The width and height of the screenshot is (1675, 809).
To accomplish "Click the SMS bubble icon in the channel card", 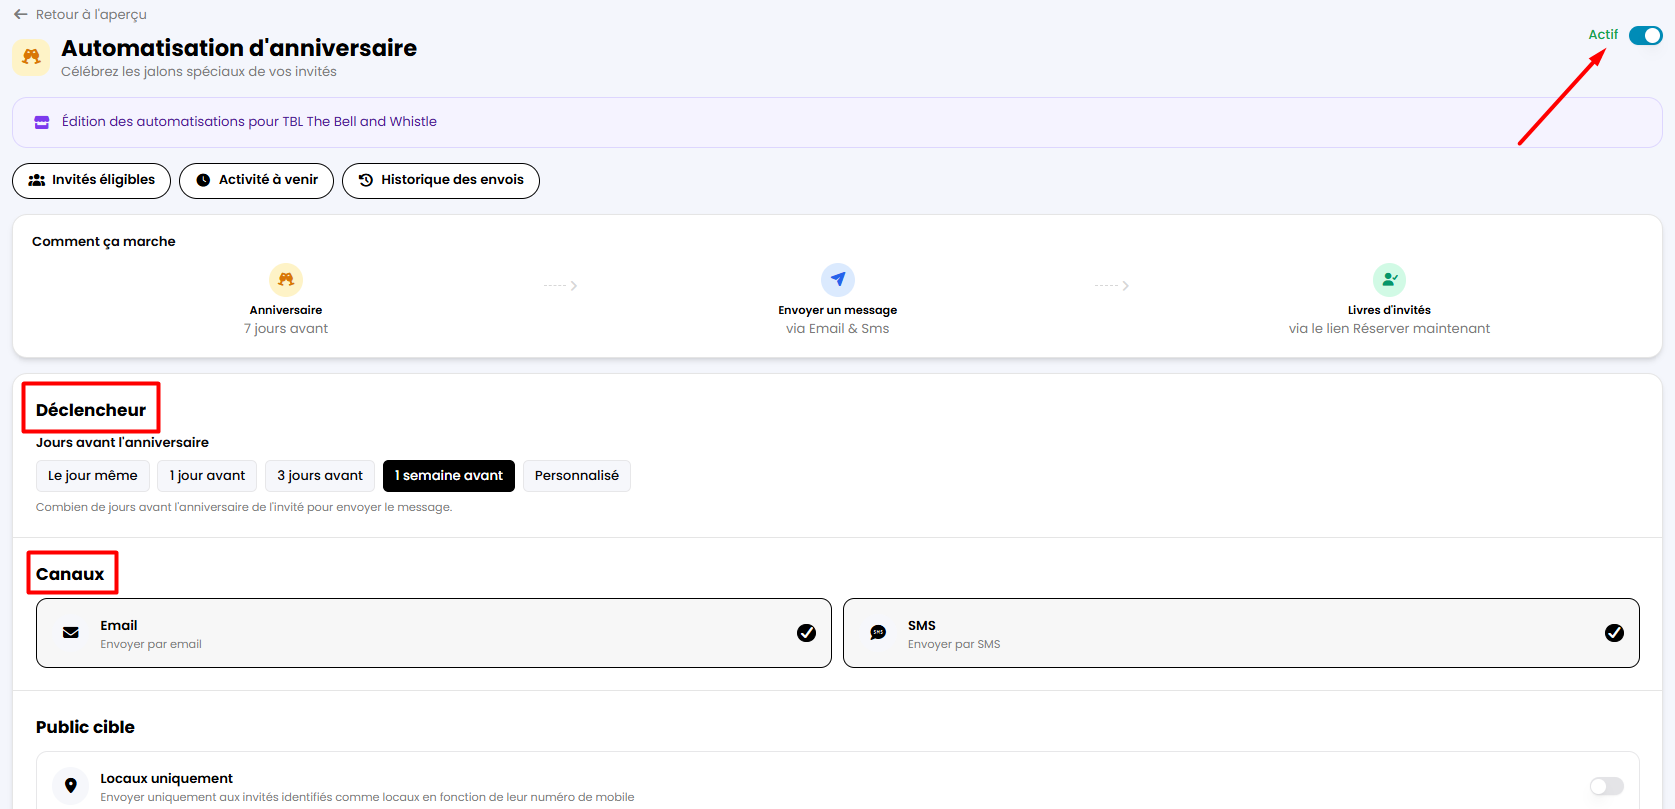I will pos(878,633).
